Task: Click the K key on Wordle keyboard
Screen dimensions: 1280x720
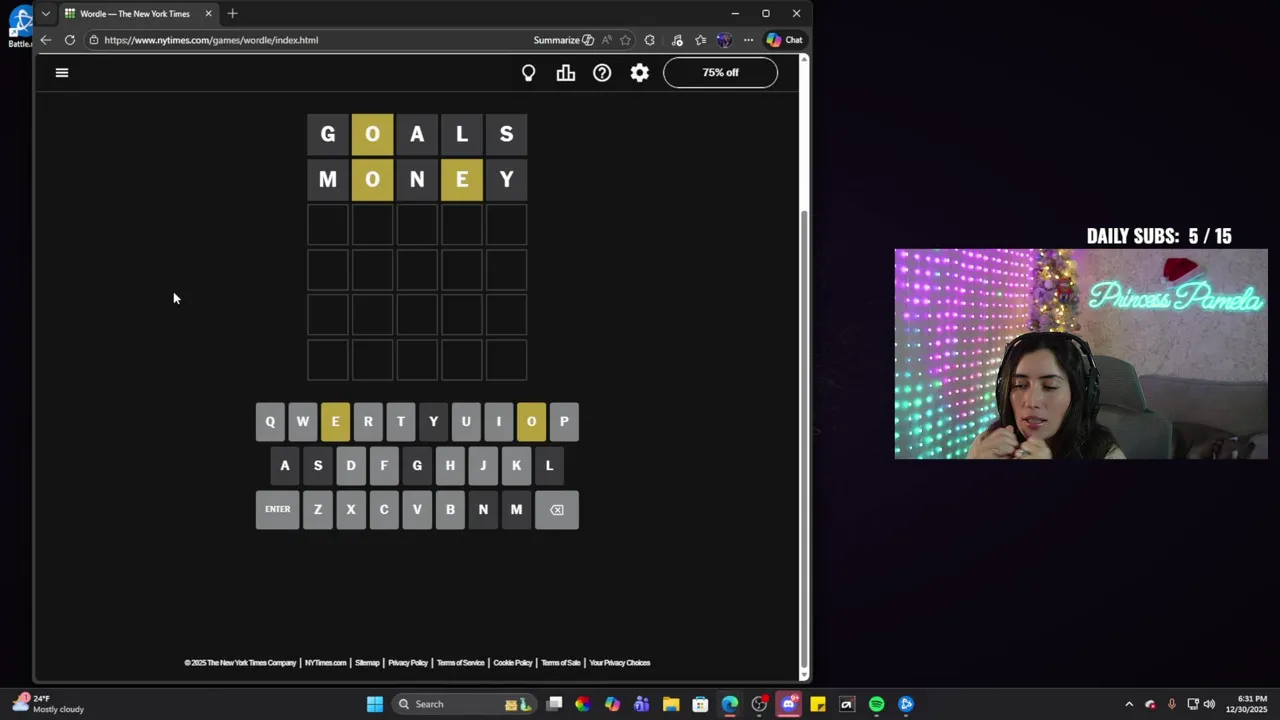Action: click(516, 466)
